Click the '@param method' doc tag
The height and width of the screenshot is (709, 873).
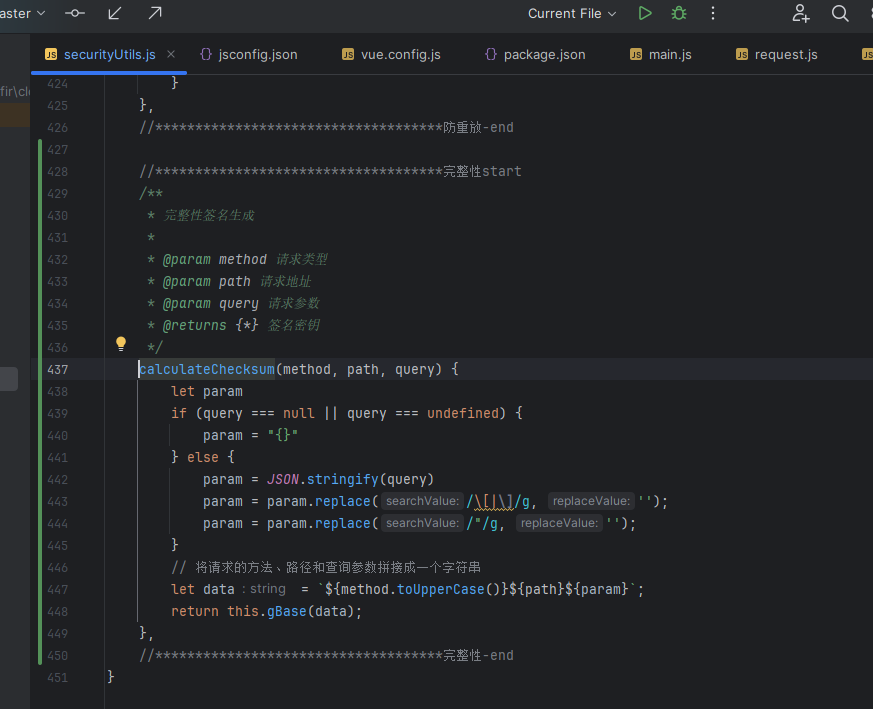214,260
